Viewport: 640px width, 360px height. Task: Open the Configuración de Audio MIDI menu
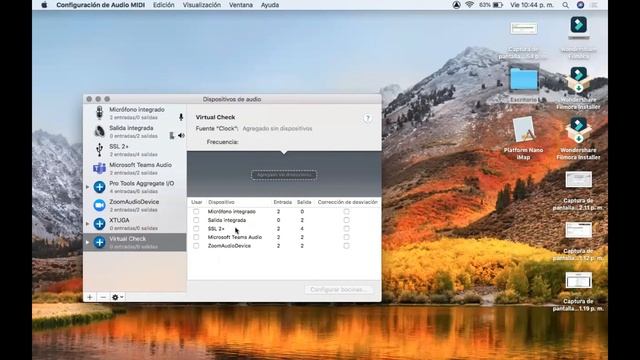coord(100,5)
